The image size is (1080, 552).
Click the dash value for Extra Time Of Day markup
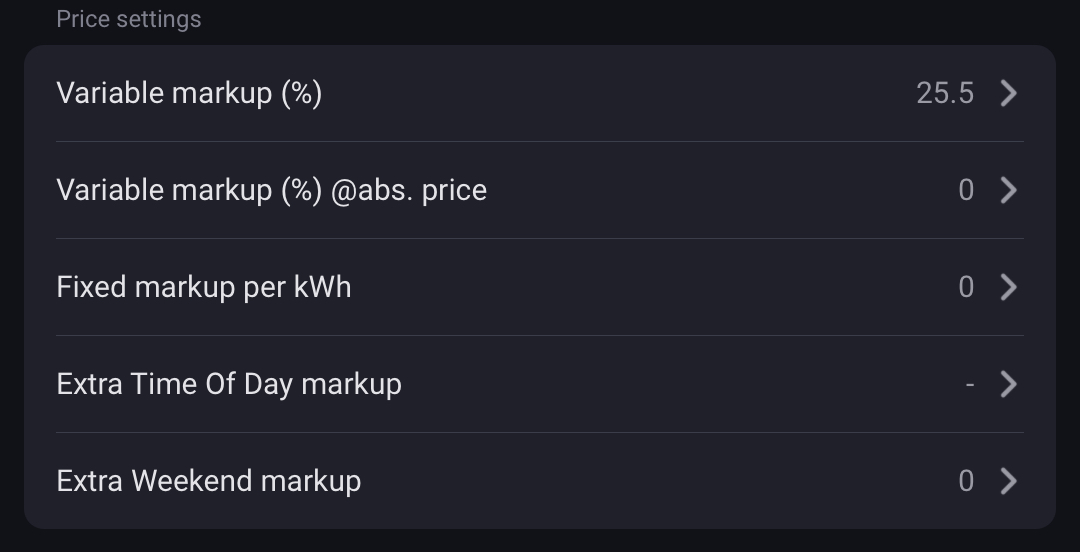pyautogui.click(x=969, y=384)
